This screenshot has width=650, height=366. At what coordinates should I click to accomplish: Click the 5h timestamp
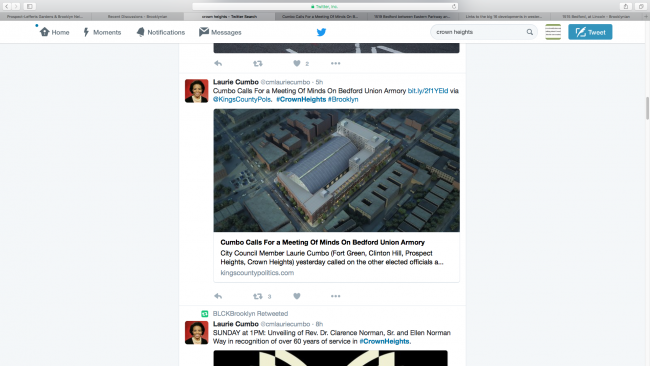point(319,82)
